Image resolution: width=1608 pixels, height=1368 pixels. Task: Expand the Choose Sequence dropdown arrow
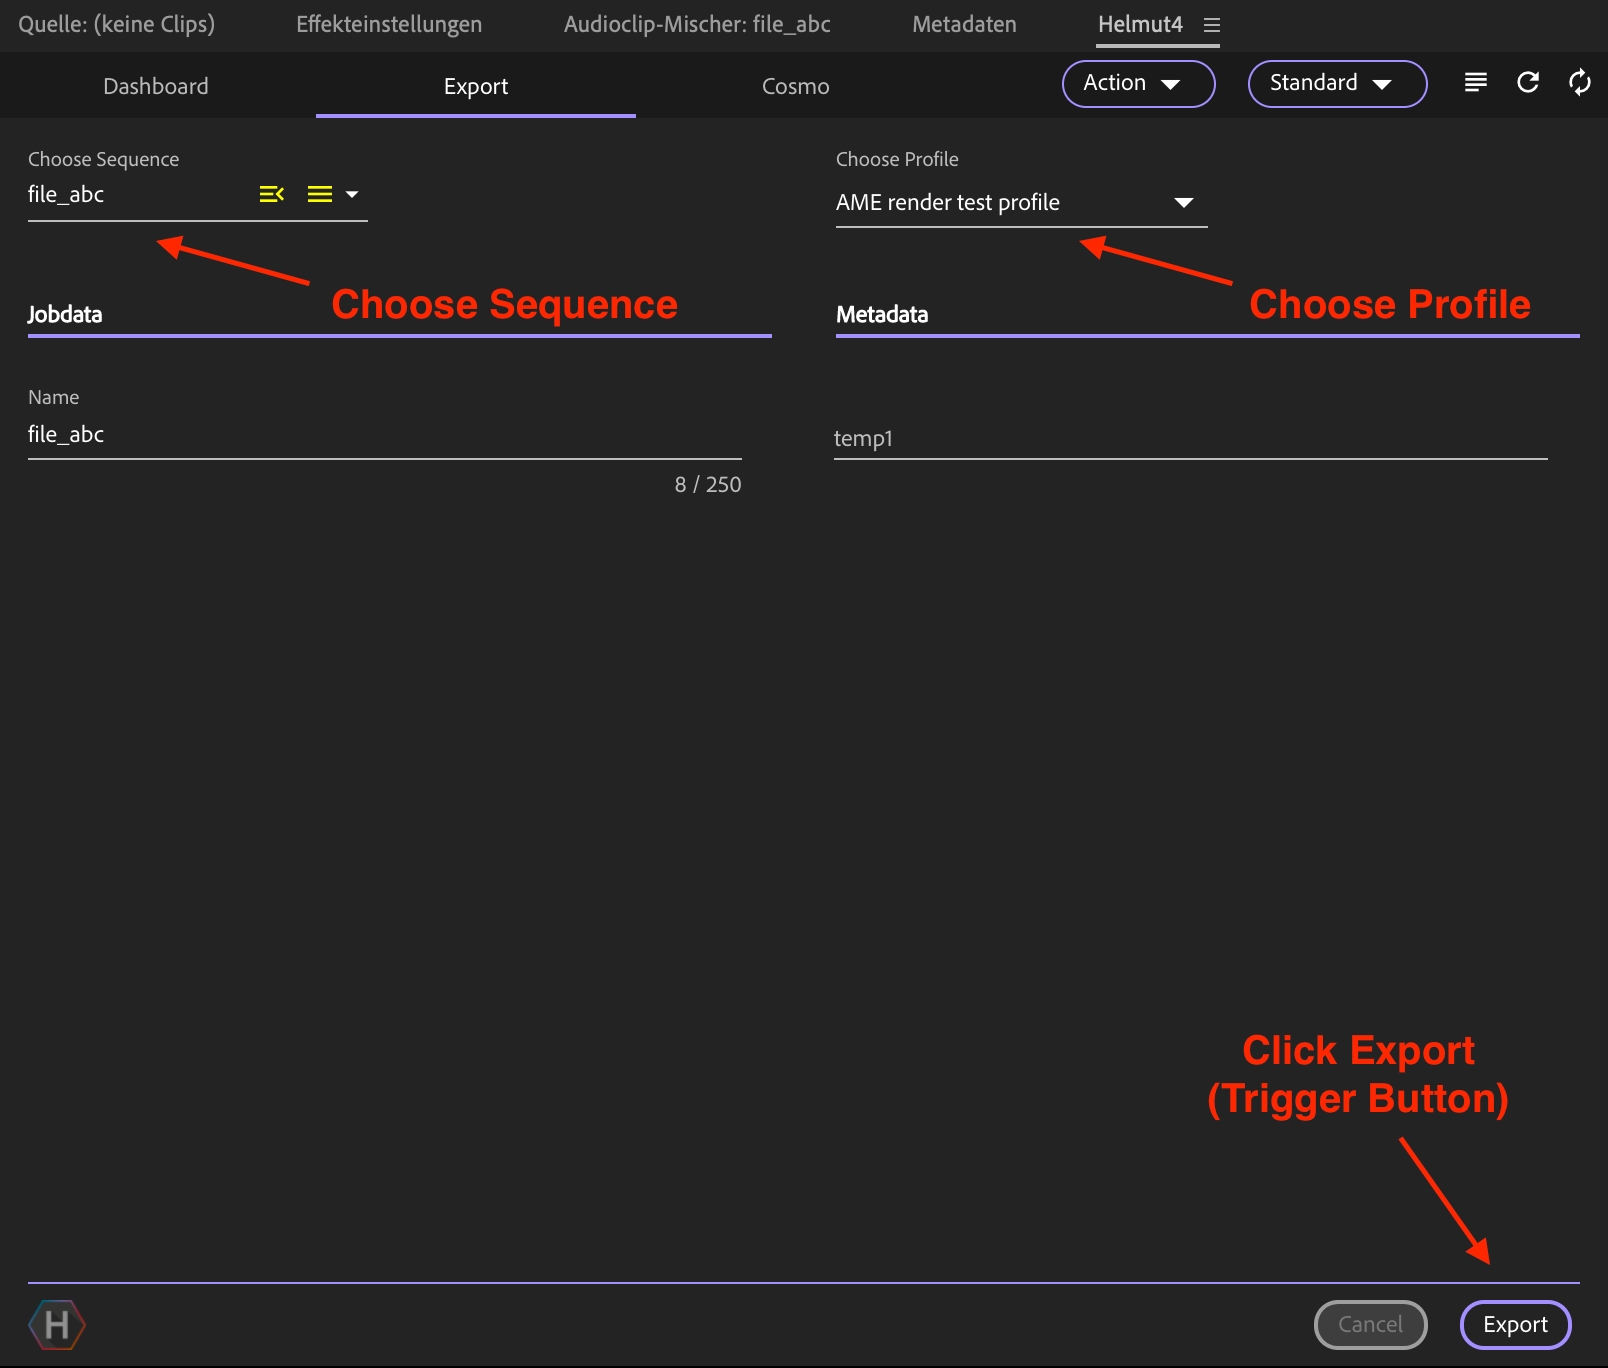tap(352, 194)
